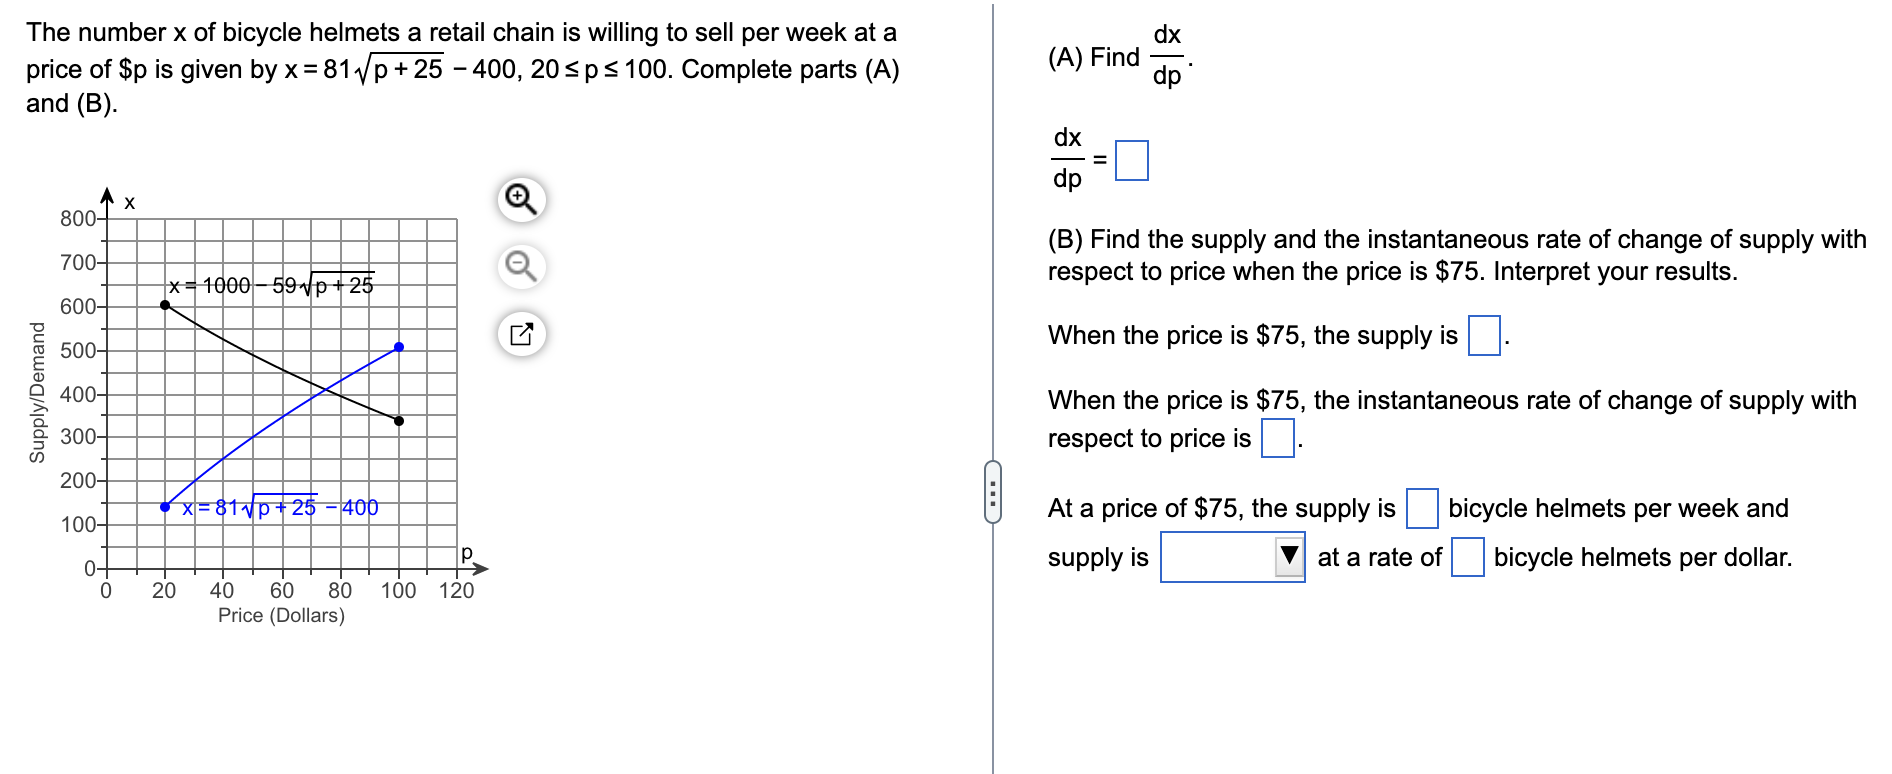Click the rate answer box before 'per dollar'

[1467, 557]
